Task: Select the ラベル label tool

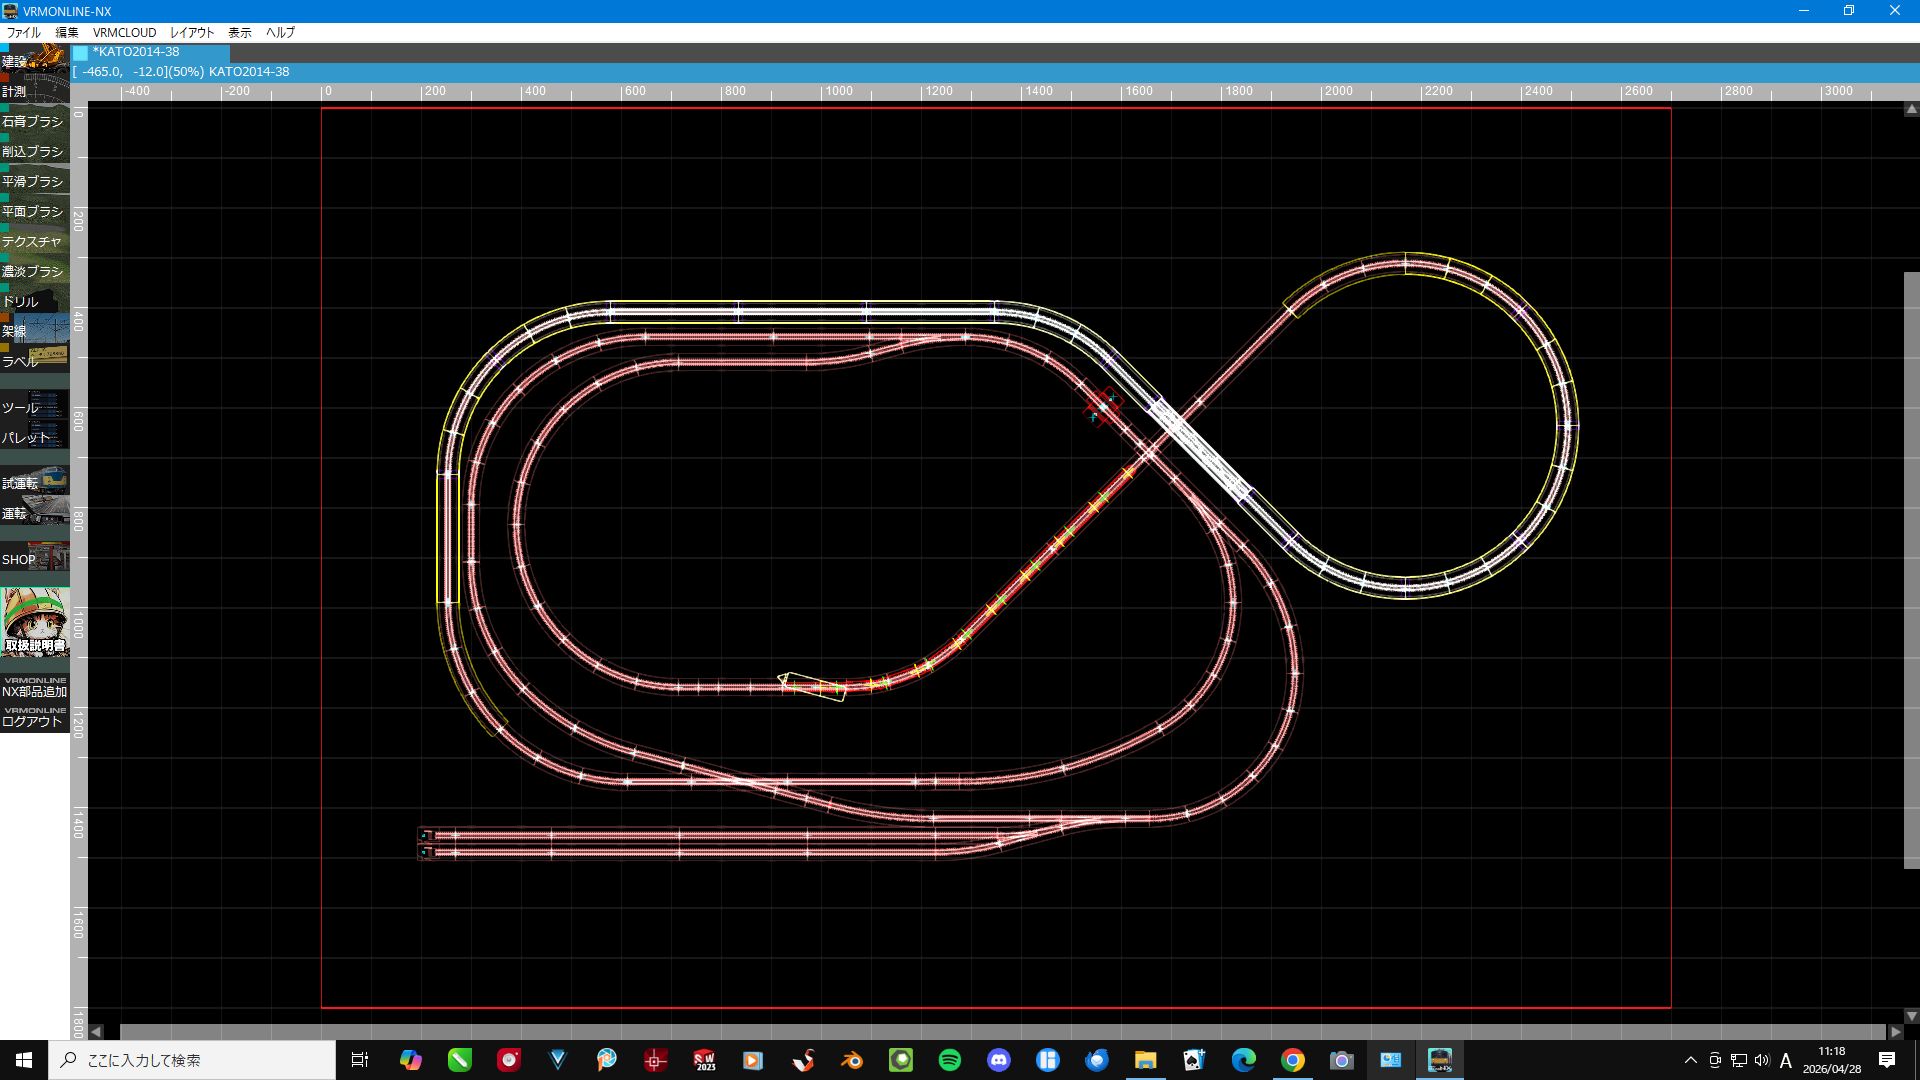Action: (x=35, y=359)
